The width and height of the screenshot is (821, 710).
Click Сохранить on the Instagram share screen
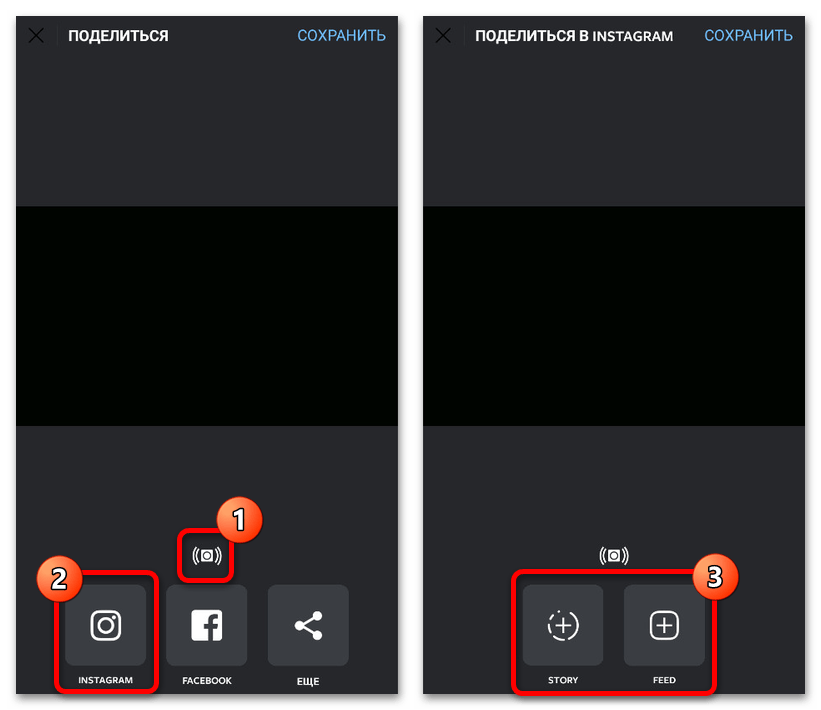748,36
